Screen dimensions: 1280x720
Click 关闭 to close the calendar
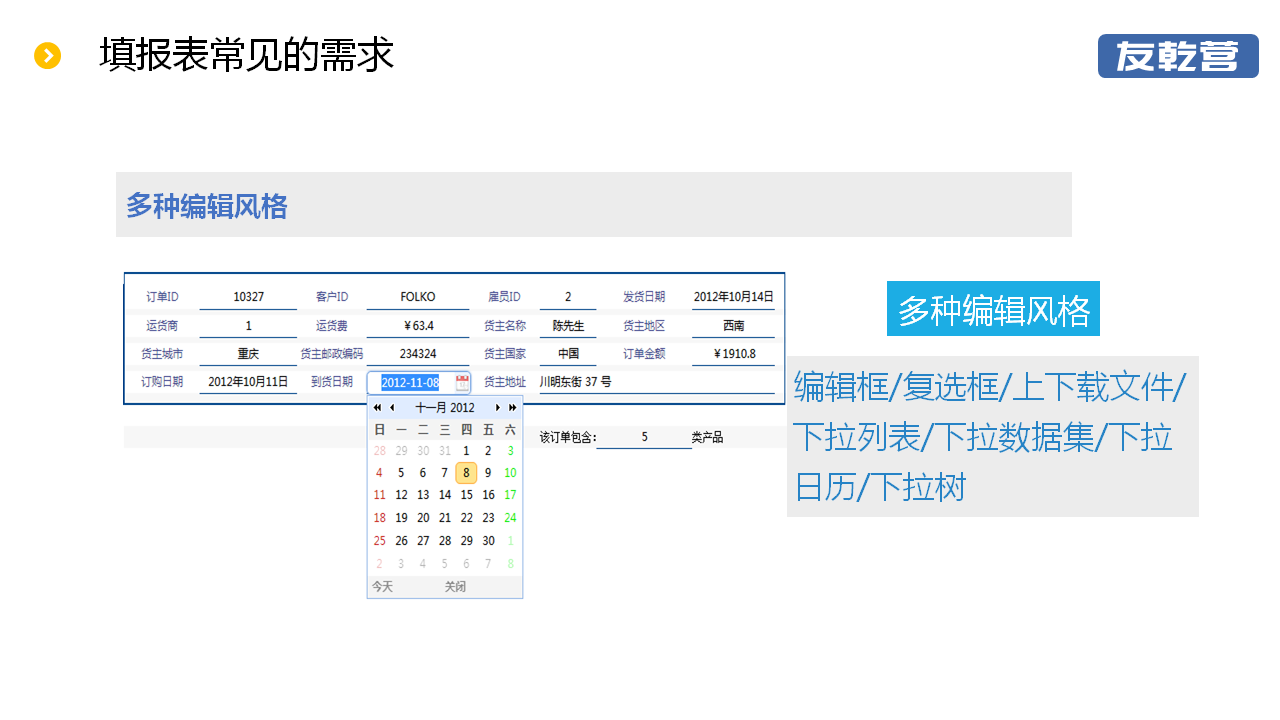pyautogui.click(x=455, y=587)
